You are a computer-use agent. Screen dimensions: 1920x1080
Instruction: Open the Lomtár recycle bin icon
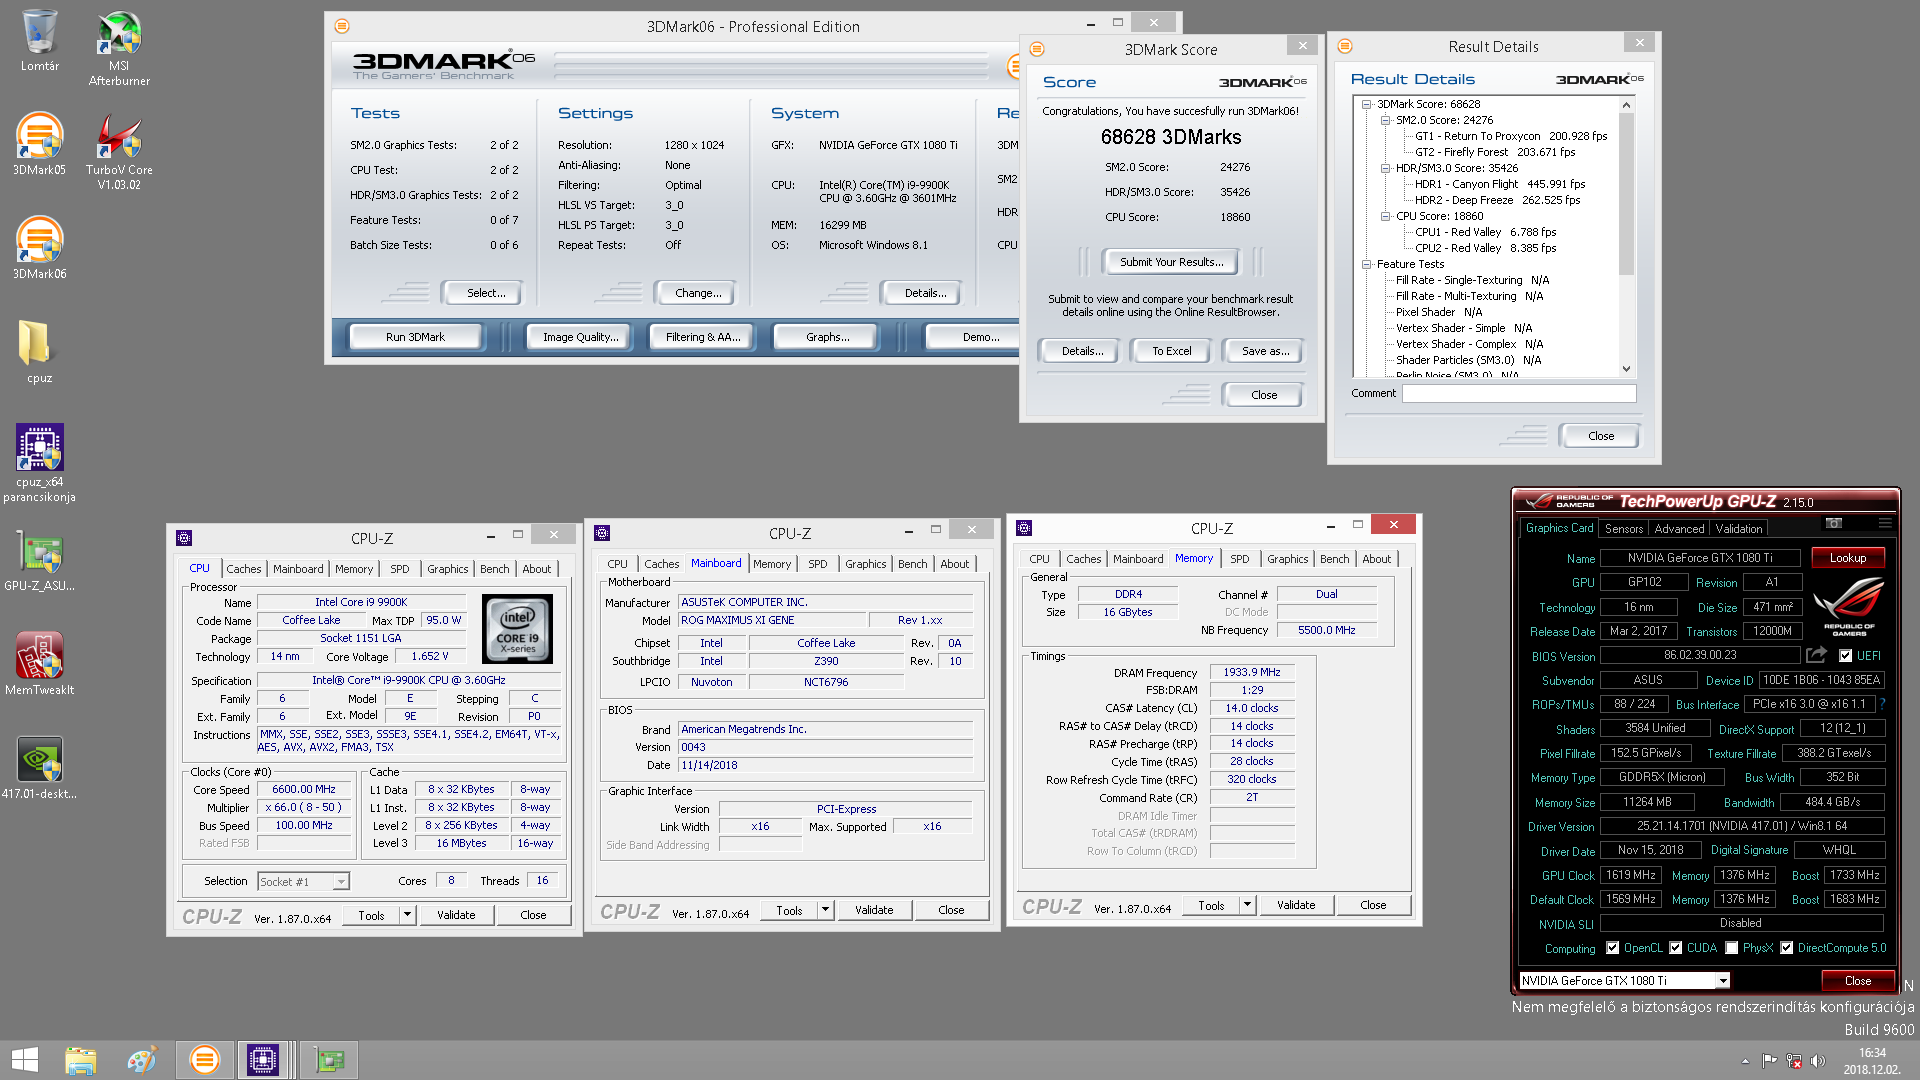[39, 40]
